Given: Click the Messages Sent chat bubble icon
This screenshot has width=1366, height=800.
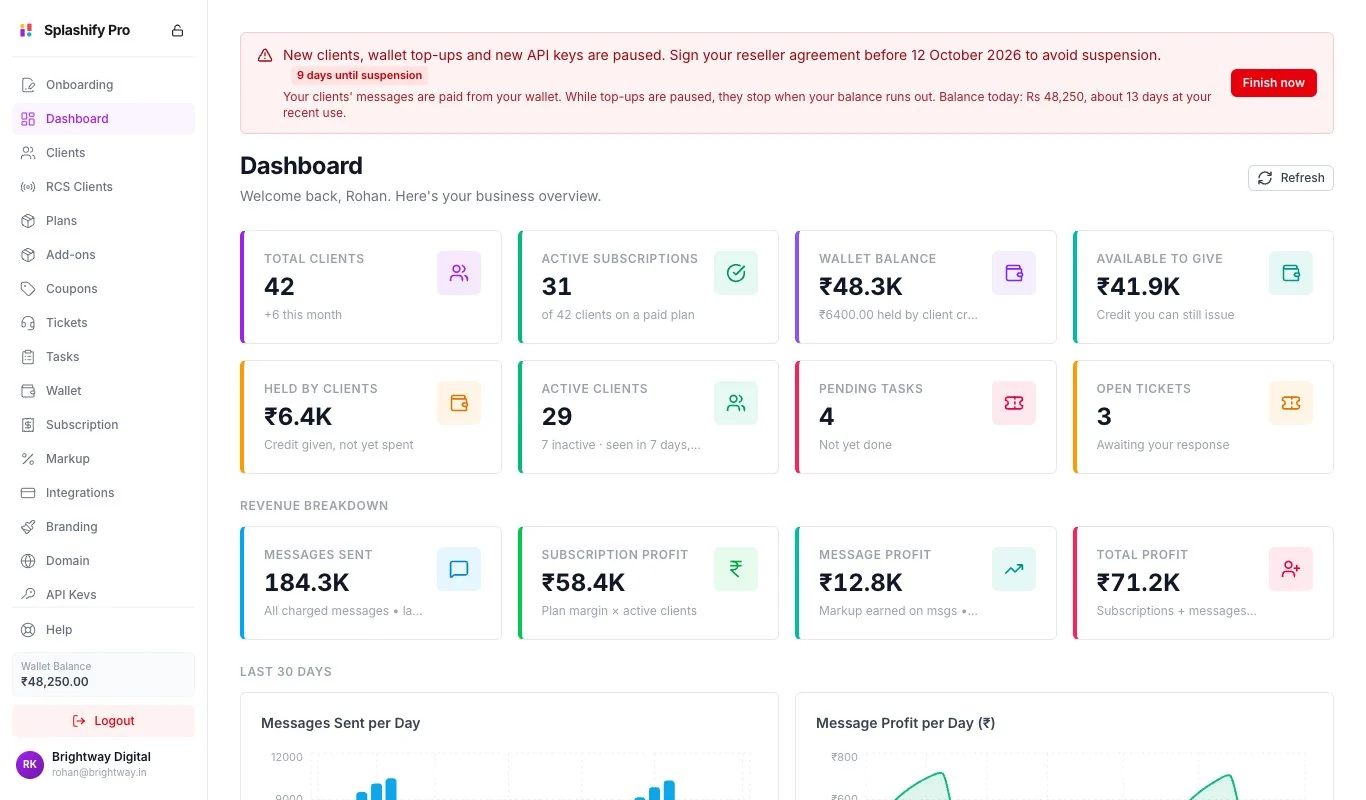Looking at the screenshot, I should (459, 569).
